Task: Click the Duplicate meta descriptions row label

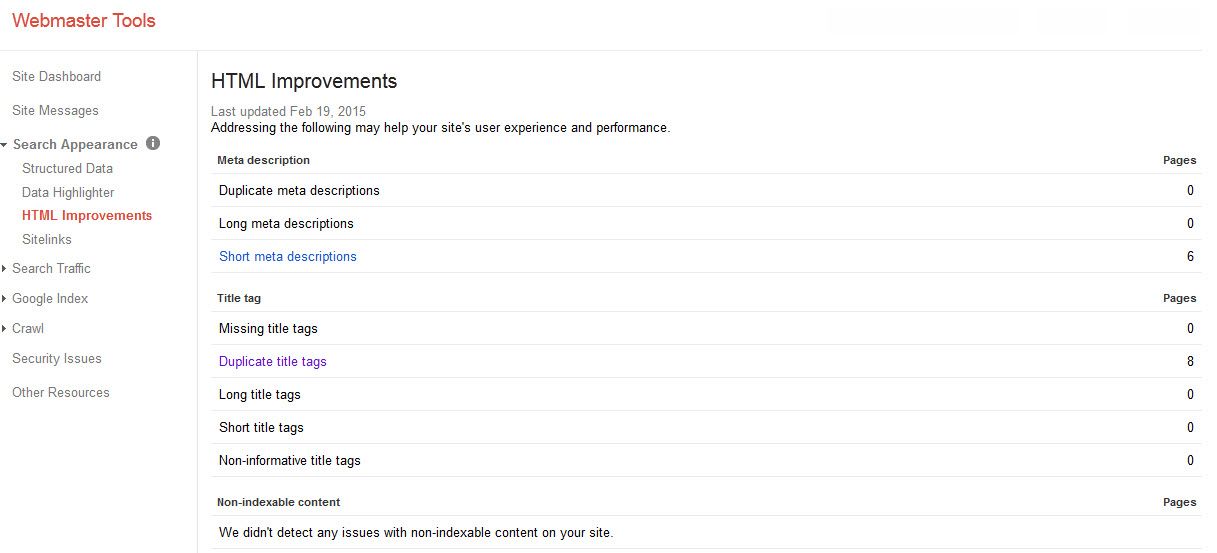Action: pyautogui.click(x=299, y=191)
